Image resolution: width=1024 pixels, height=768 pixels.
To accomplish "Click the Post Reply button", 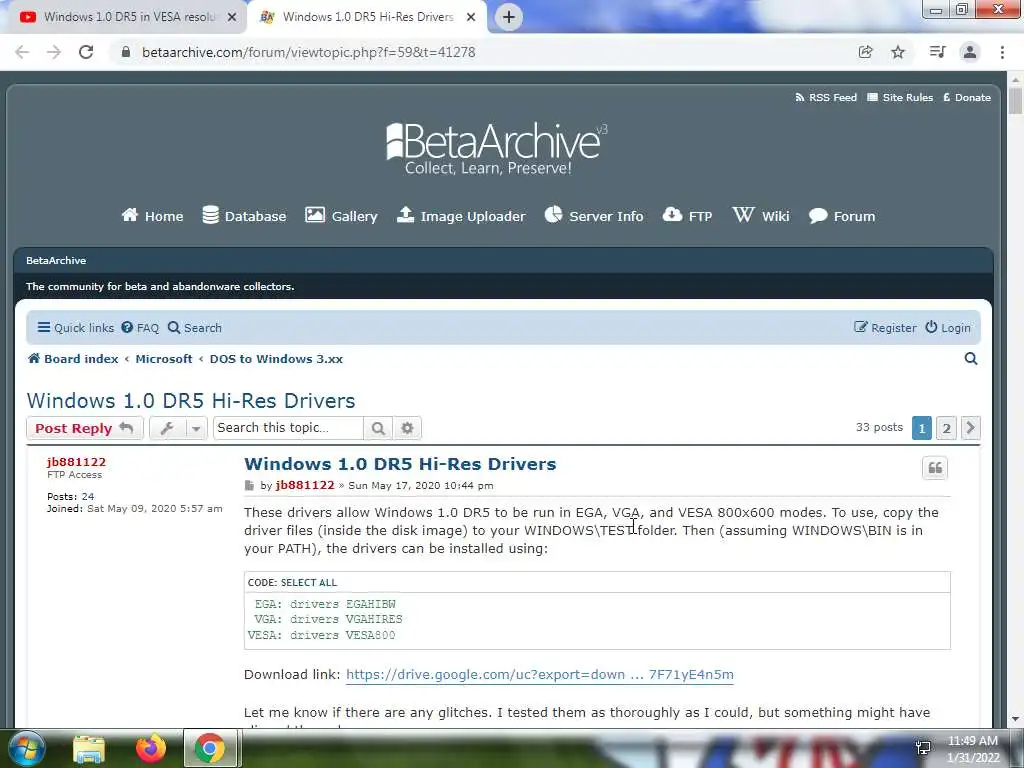I will (85, 428).
